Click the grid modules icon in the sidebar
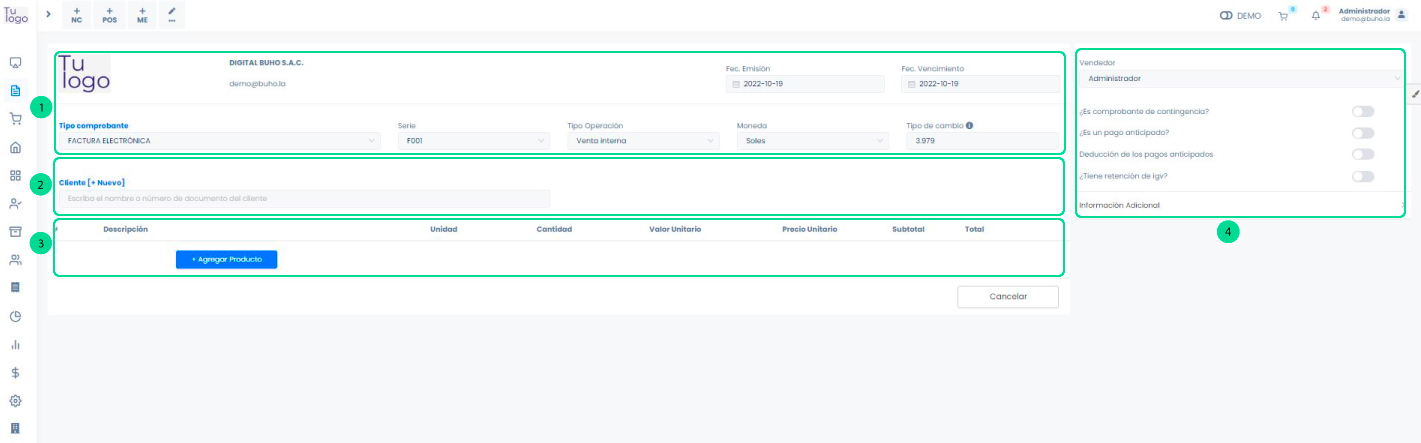Image resolution: width=1421 pixels, height=443 pixels. click(x=15, y=175)
